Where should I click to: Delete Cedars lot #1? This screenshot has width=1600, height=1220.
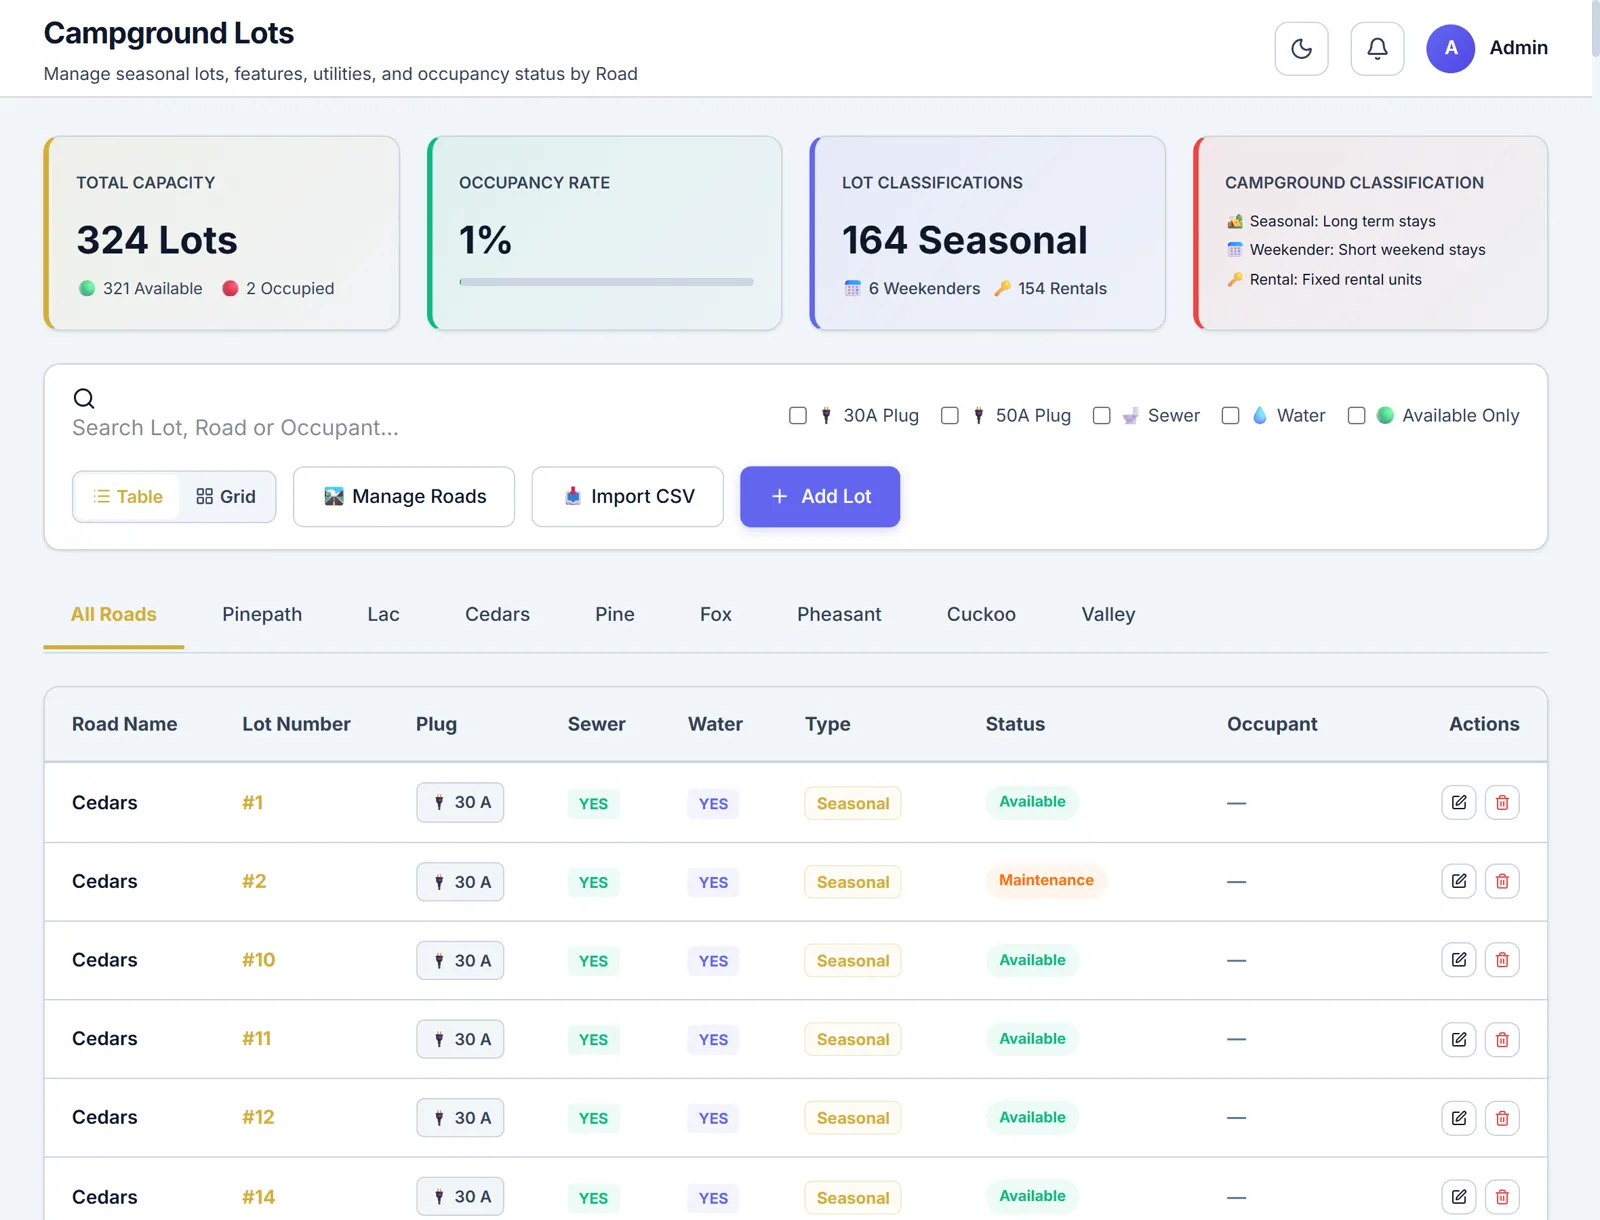(x=1502, y=802)
